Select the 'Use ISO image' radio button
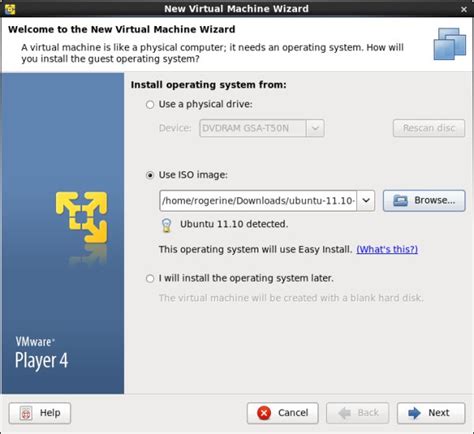Screen dimensions: 474x434 click(150, 175)
